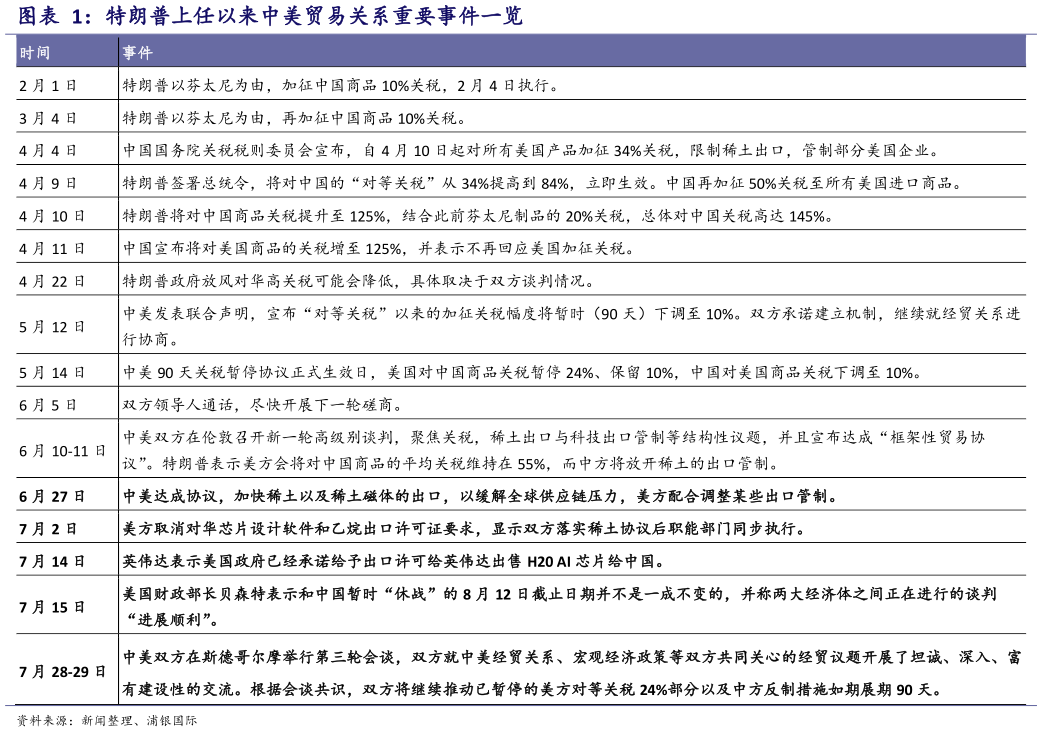Click the table title 图表 1 heading
Screen dimensions: 1042x732
click(x=270, y=15)
